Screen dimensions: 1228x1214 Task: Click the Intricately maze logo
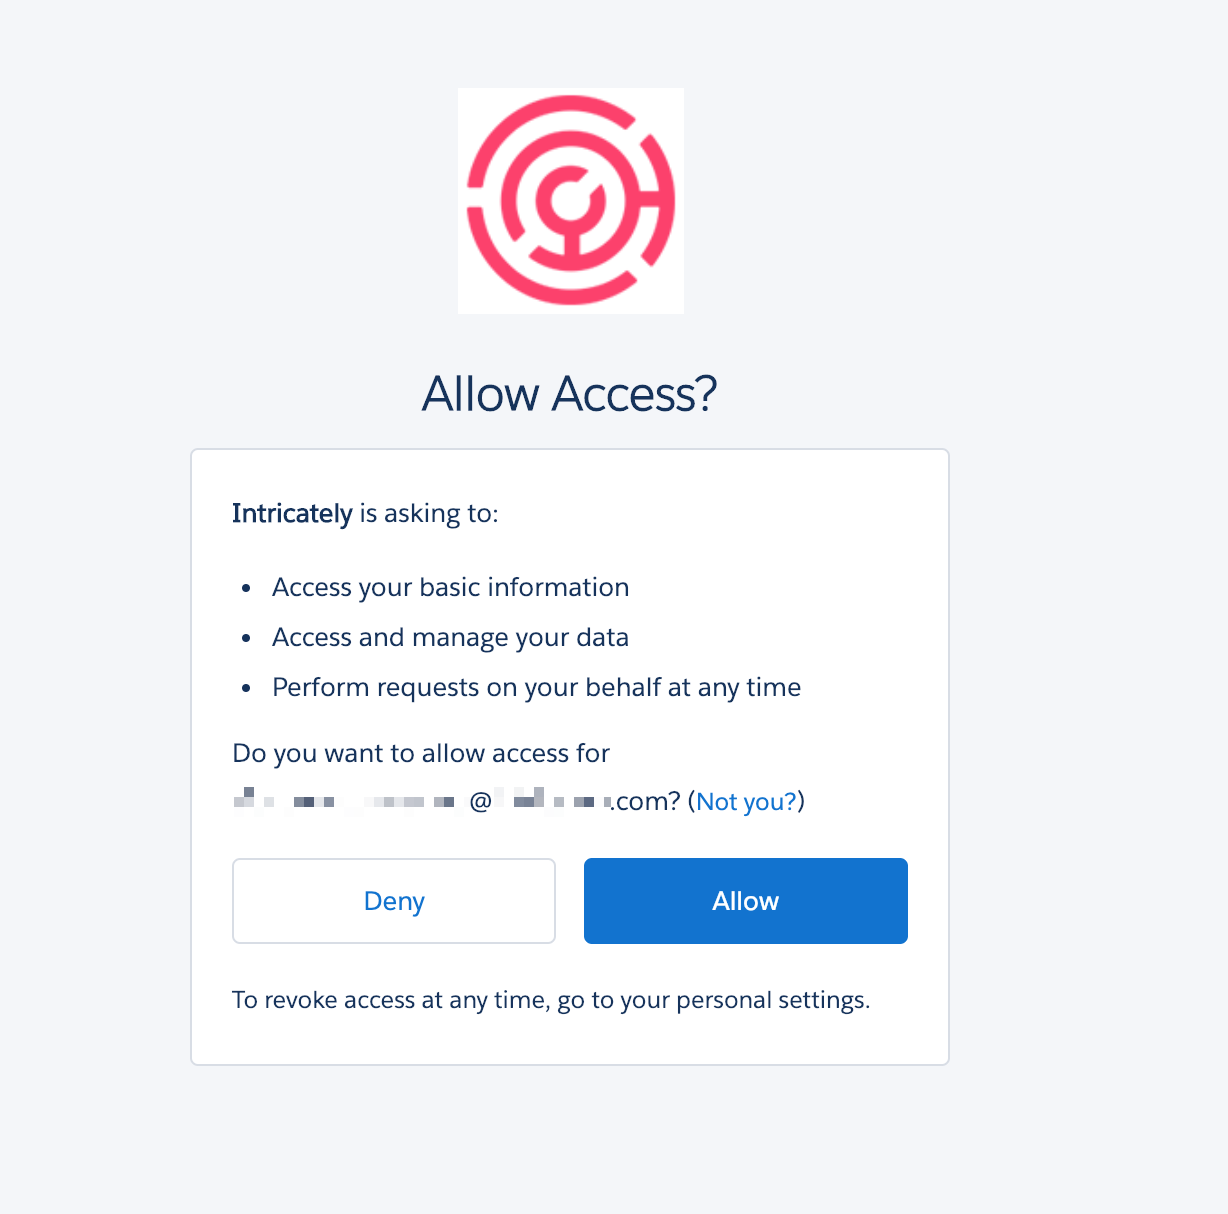(x=571, y=201)
